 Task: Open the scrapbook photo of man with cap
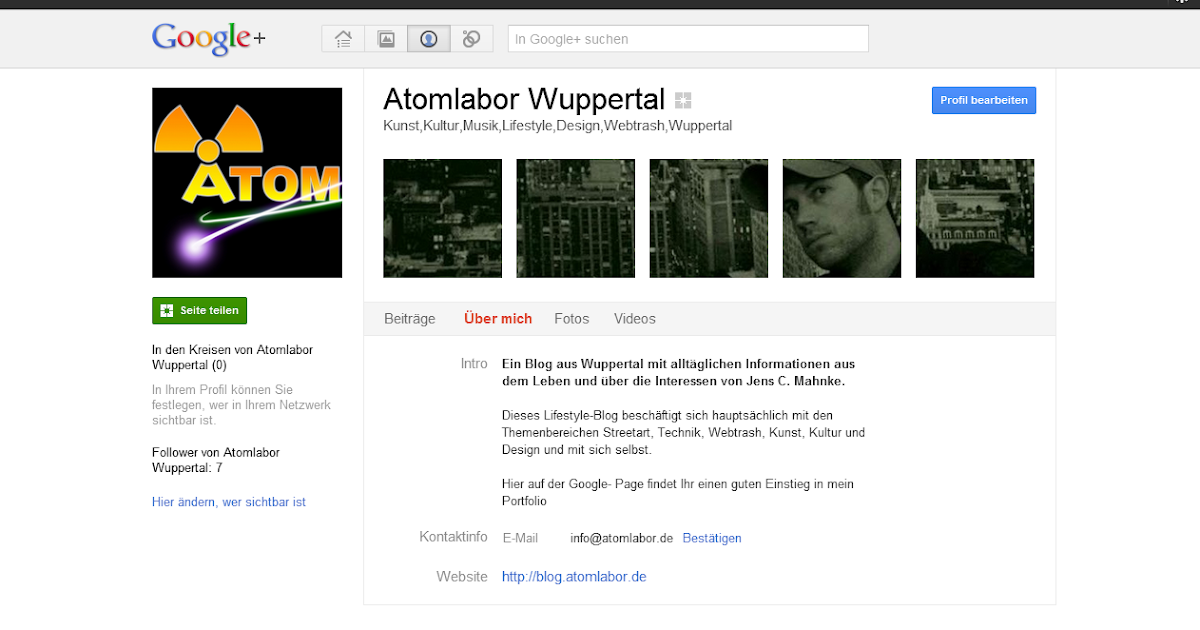842,218
